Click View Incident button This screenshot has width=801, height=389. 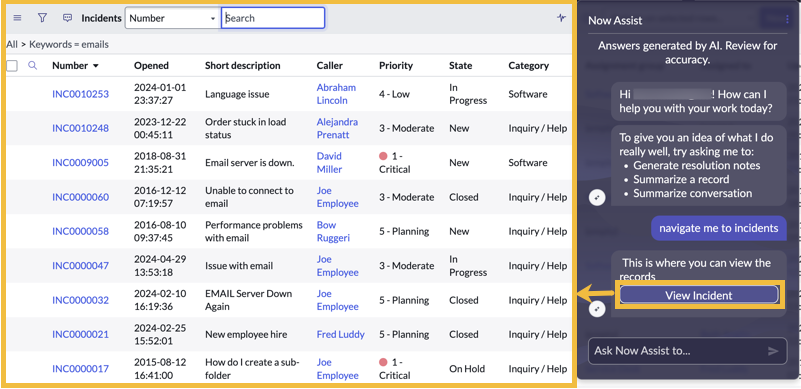coord(698,295)
